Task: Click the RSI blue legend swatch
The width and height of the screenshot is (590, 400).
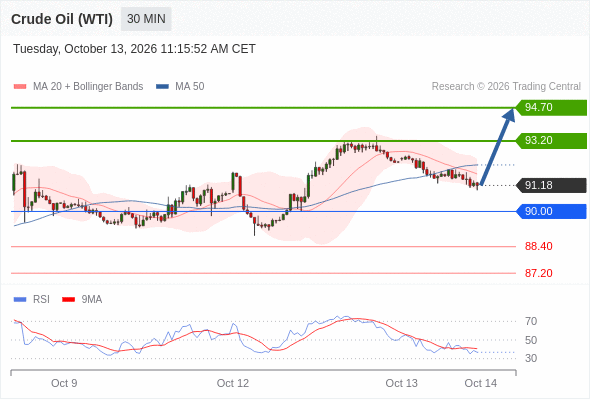Action: click(x=20, y=300)
